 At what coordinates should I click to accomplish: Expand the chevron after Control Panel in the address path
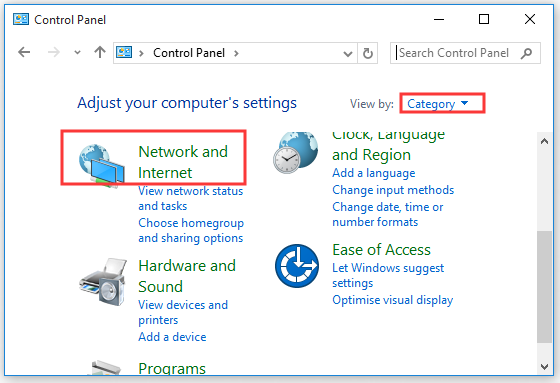(236, 53)
